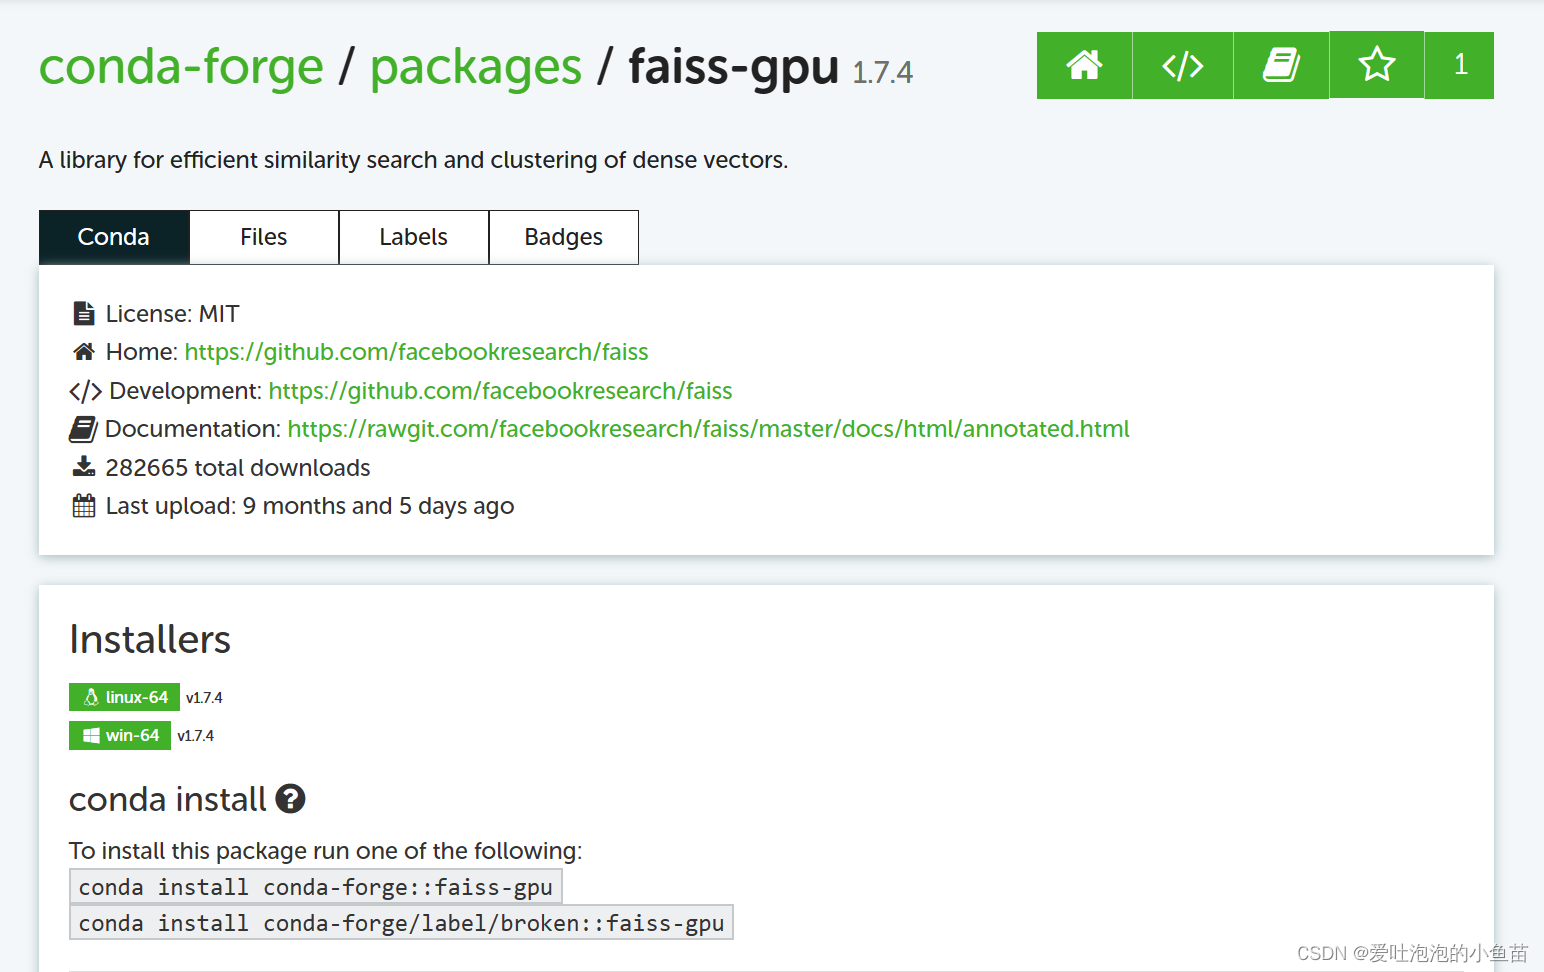The width and height of the screenshot is (1544, 972).
Task: Select the linux-64 installer badge
Action: pos(124,697)
